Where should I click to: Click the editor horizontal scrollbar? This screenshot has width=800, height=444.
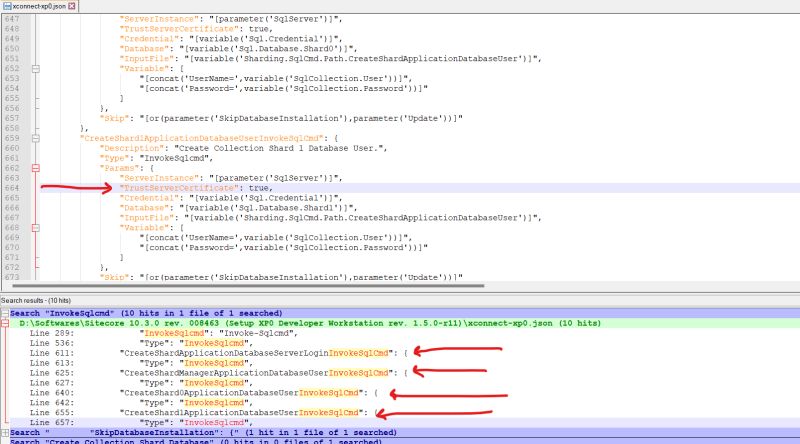(x=247, y=286)
